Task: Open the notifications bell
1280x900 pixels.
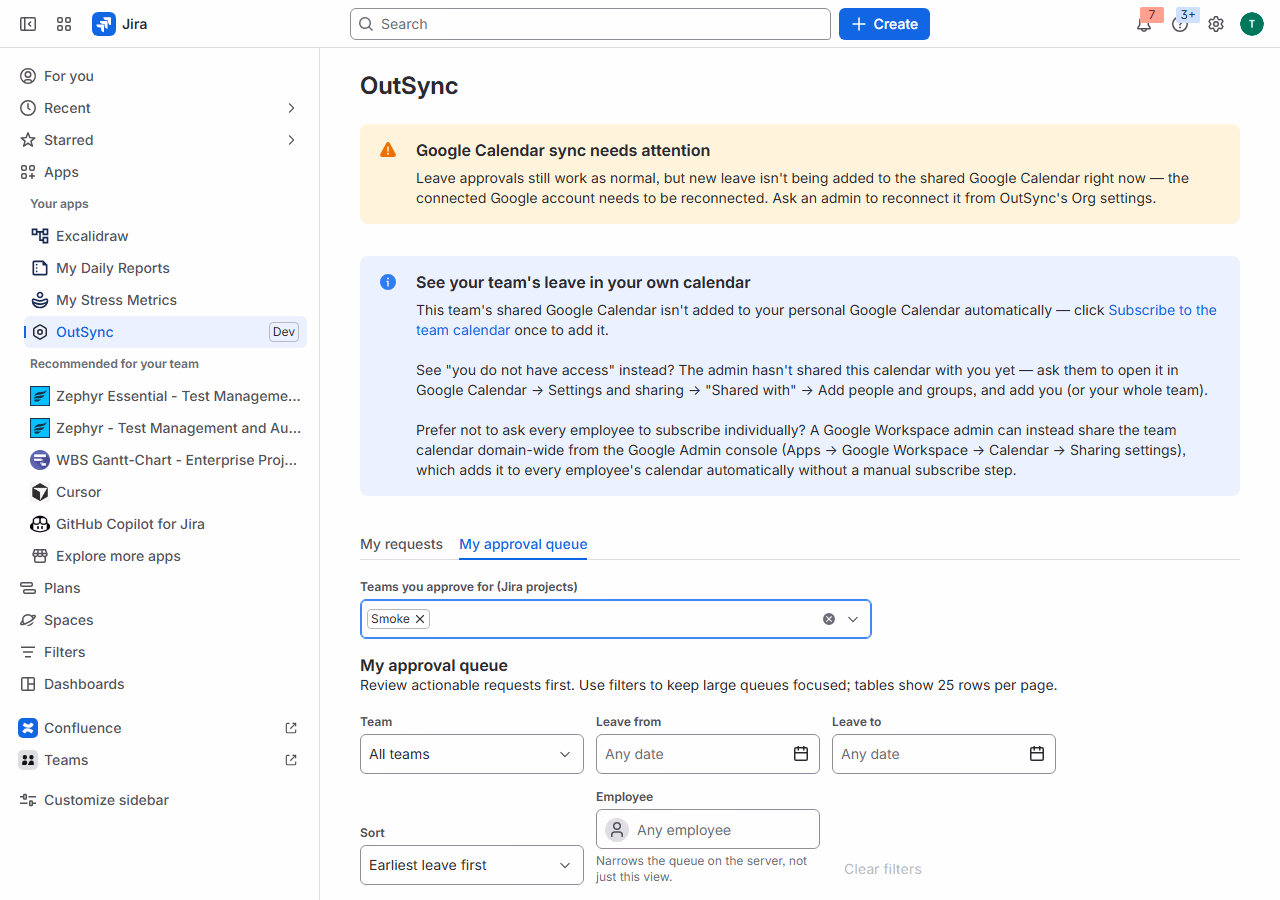Action: click(x=1144, y=24)
